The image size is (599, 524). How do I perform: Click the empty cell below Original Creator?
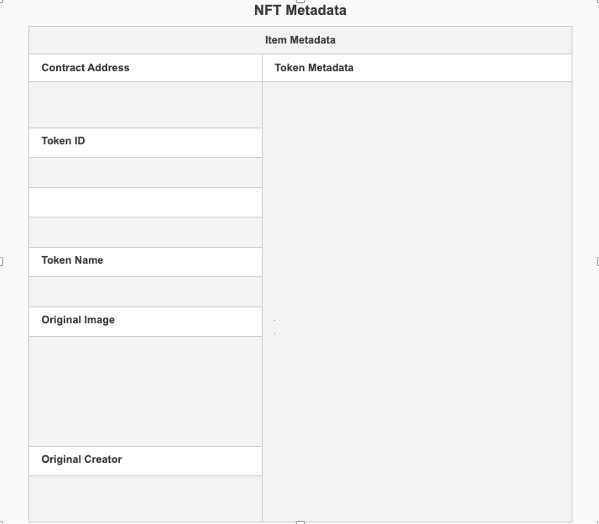(x=146, y=499)
